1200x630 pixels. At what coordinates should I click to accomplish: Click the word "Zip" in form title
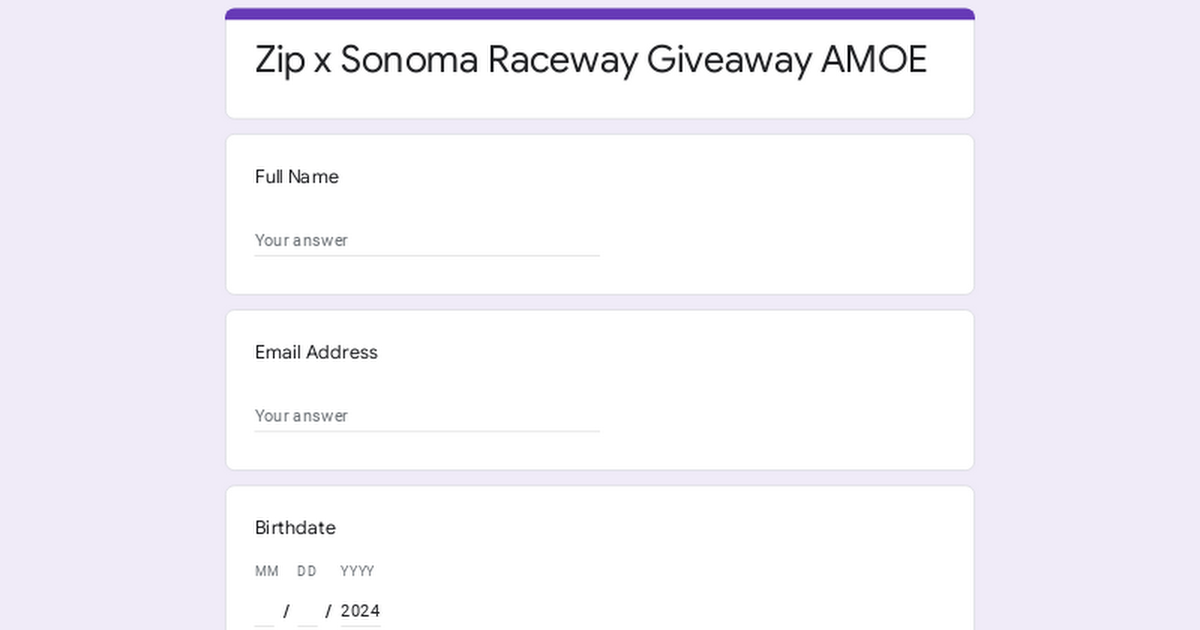(280, 61)
